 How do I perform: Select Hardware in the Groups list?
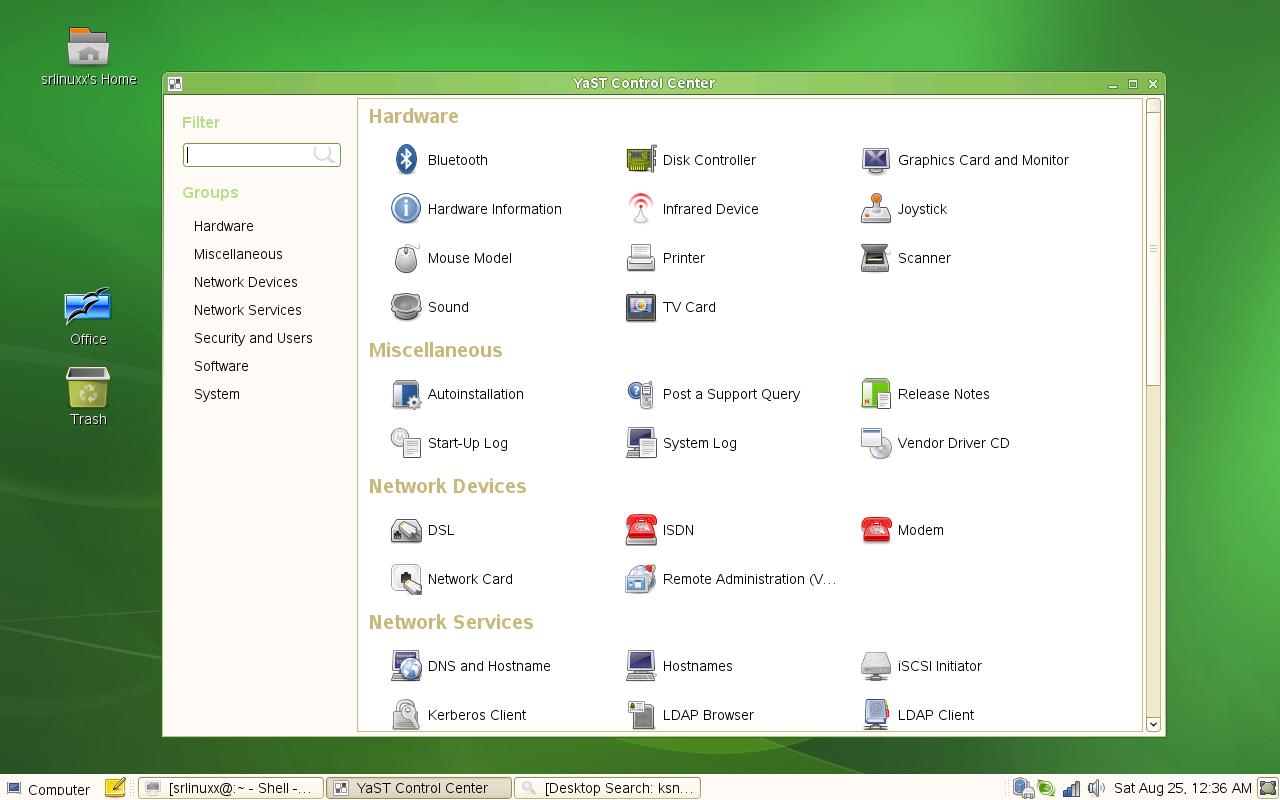(x=224, y=226)
